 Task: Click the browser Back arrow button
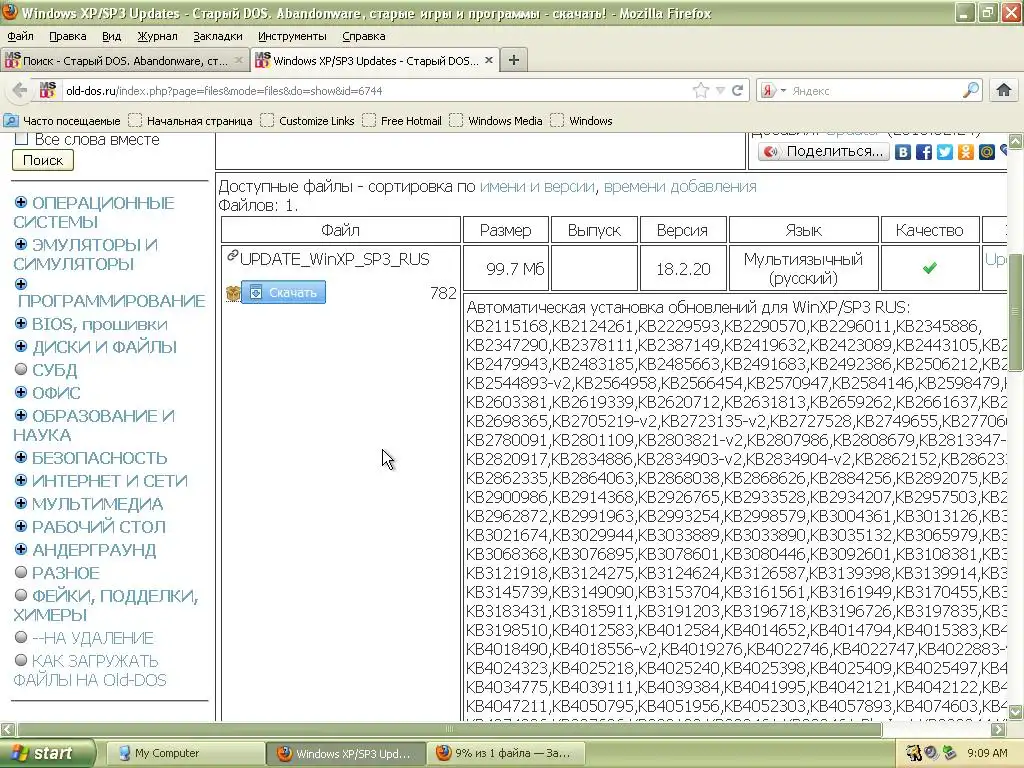(x=20, y=90)
